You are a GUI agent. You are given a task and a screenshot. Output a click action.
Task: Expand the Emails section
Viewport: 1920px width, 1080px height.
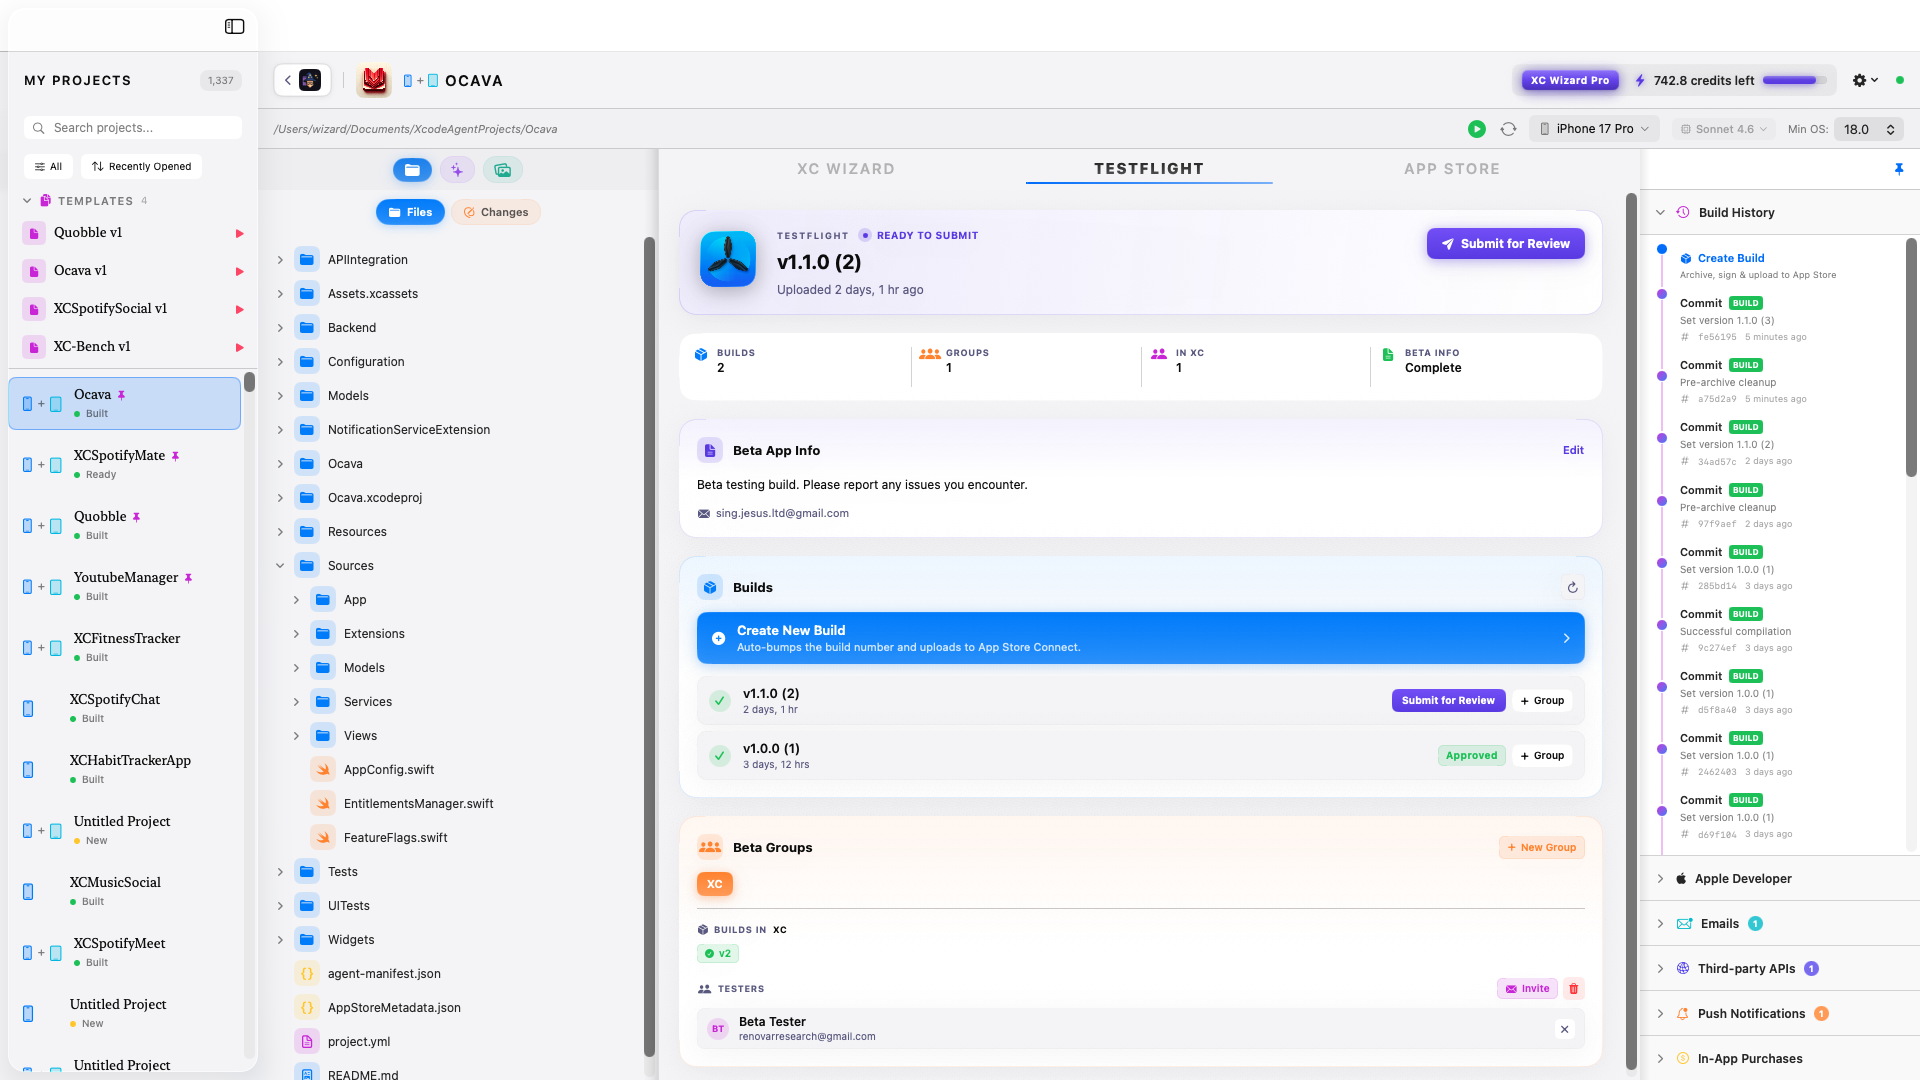pyautogui.click(x=1660, y=924)
